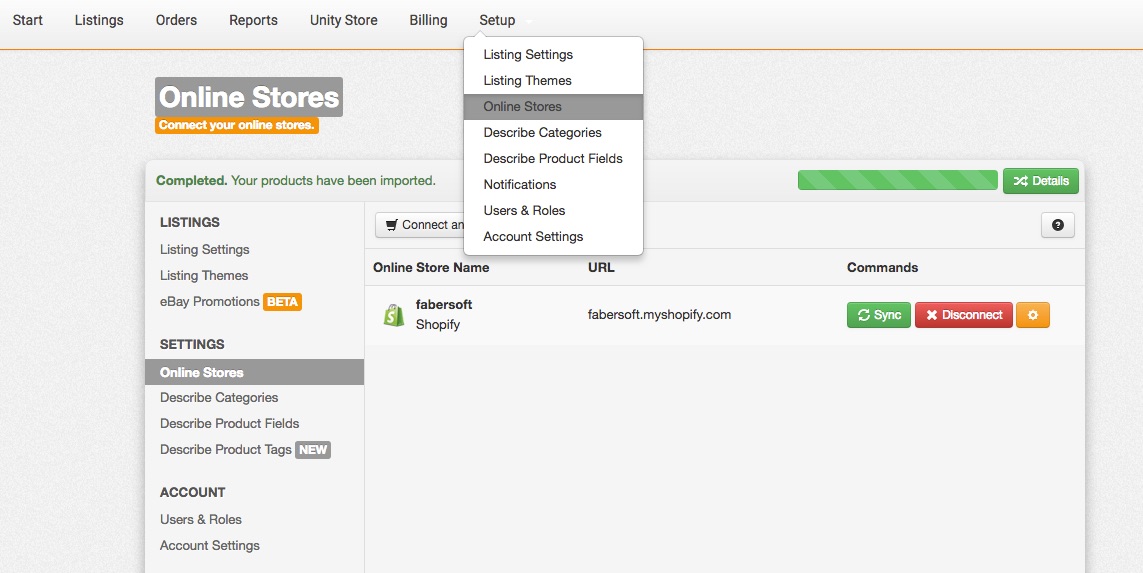Select Notifications from Setup menu
The height and width of the screenshot is (573, 1143).
pos(519,185)
